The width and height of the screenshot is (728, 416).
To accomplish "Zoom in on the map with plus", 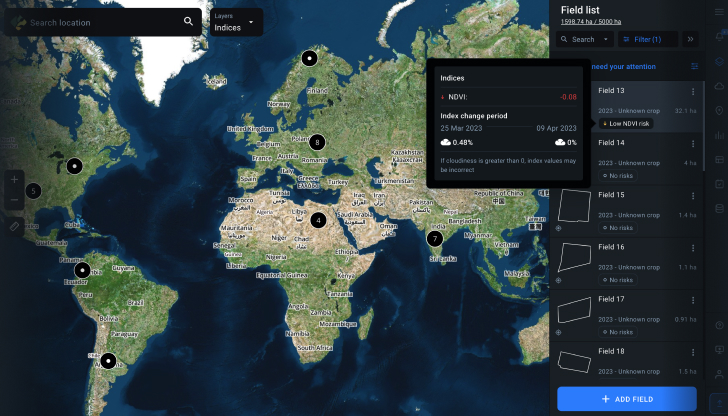I will coord(14,180).
